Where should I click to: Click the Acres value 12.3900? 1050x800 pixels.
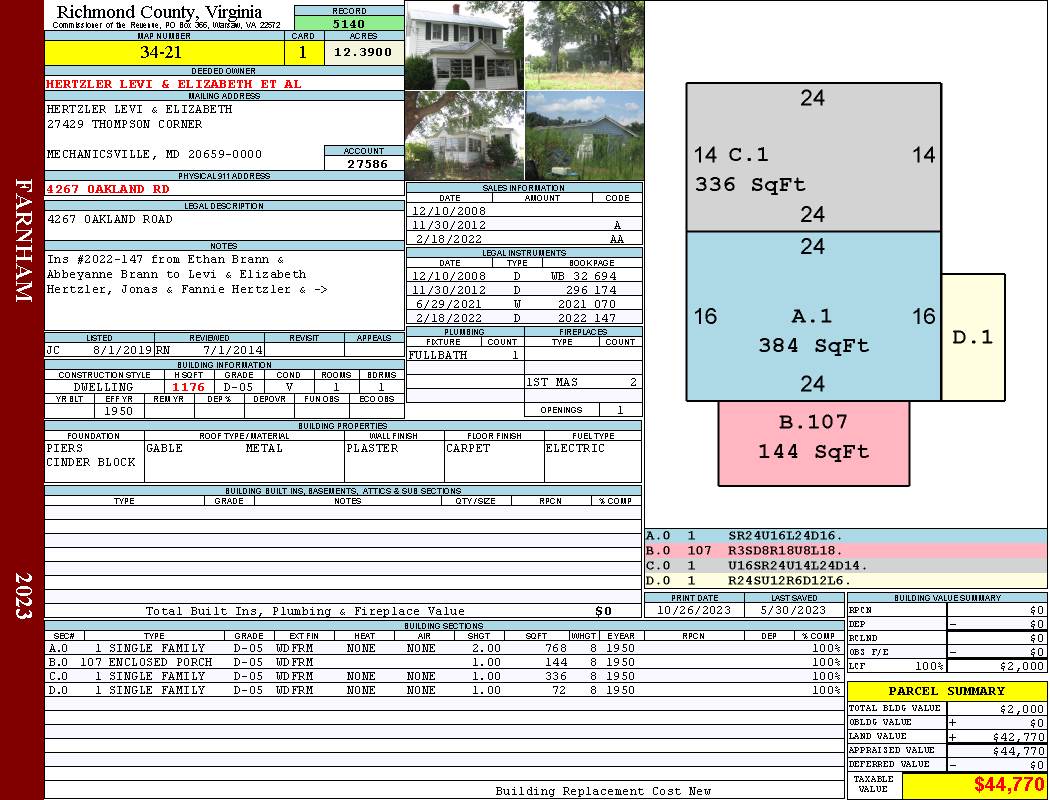tap(363, 53)
